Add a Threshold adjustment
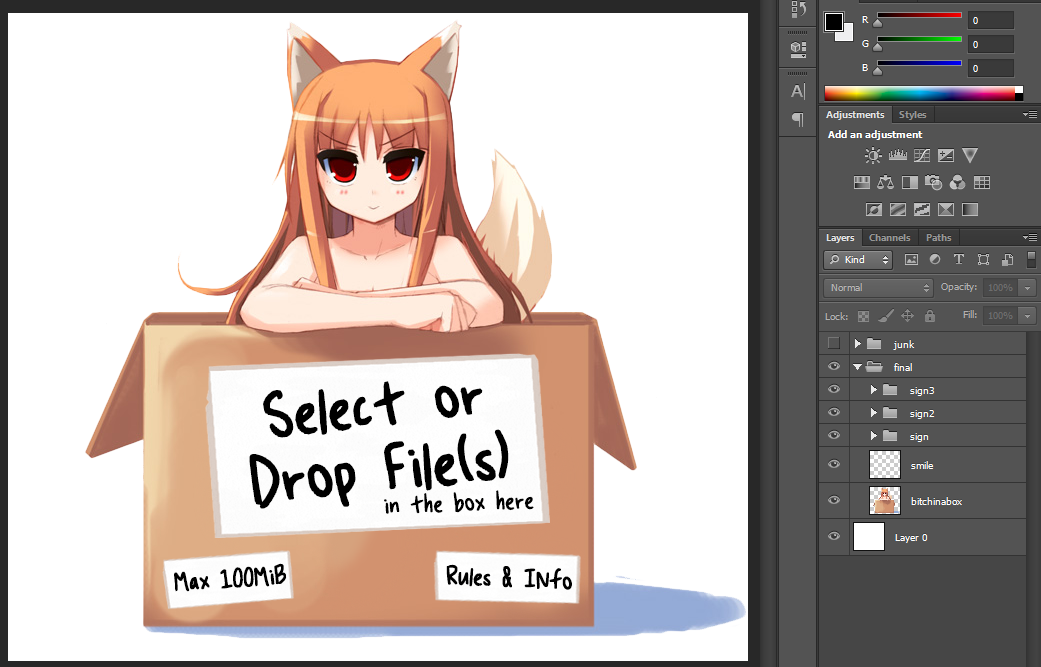The height and width of the screenshot is (667, 1041). (921, 210)
